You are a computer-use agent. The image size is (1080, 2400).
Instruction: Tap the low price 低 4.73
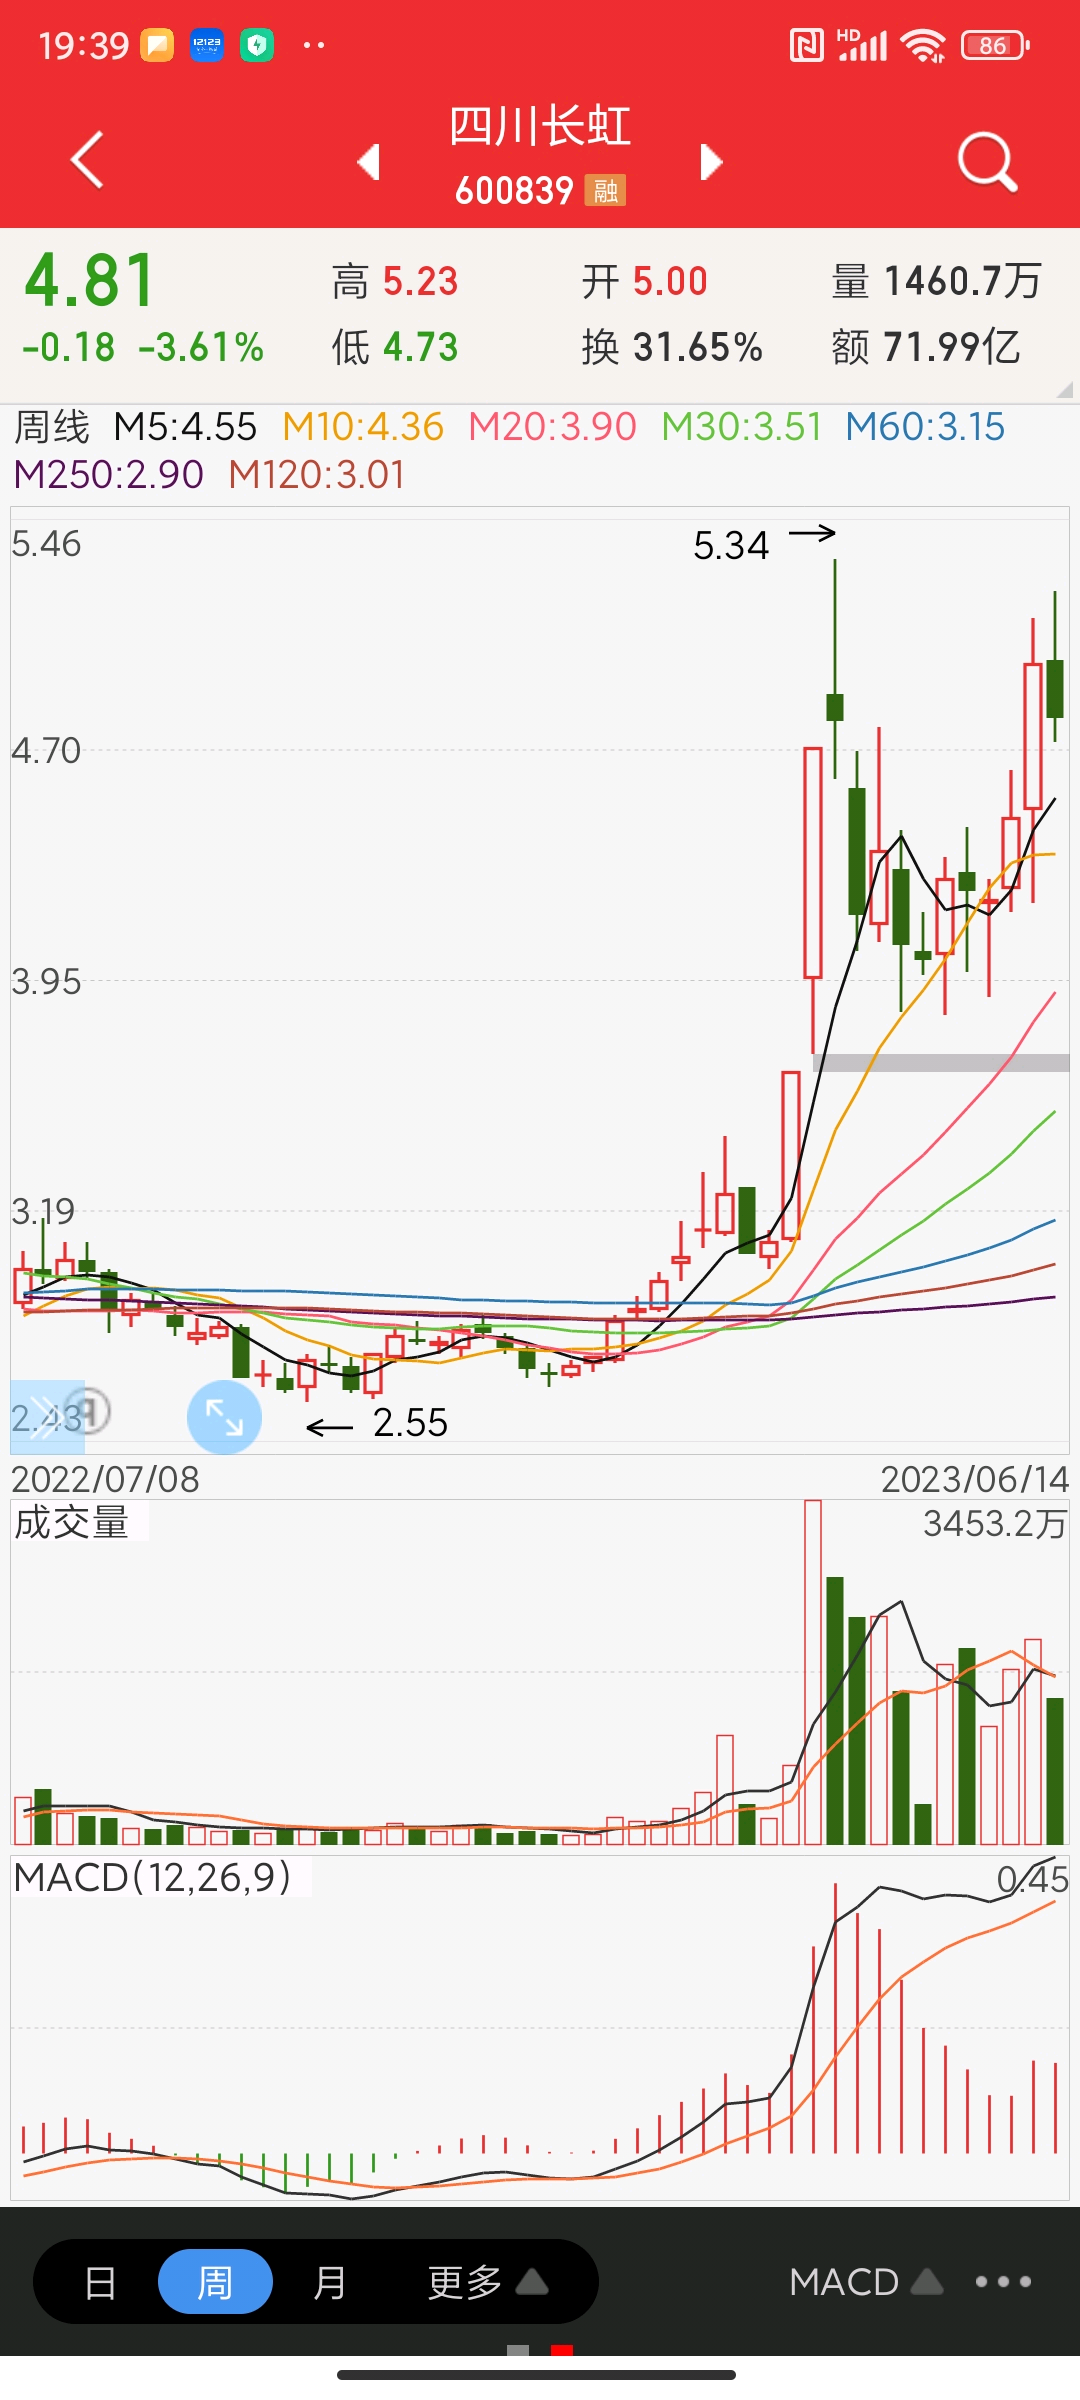[x=395, y=347]
